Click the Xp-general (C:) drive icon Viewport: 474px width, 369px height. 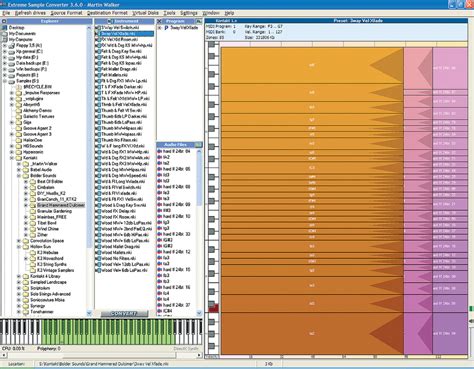[x=12, y=52]
